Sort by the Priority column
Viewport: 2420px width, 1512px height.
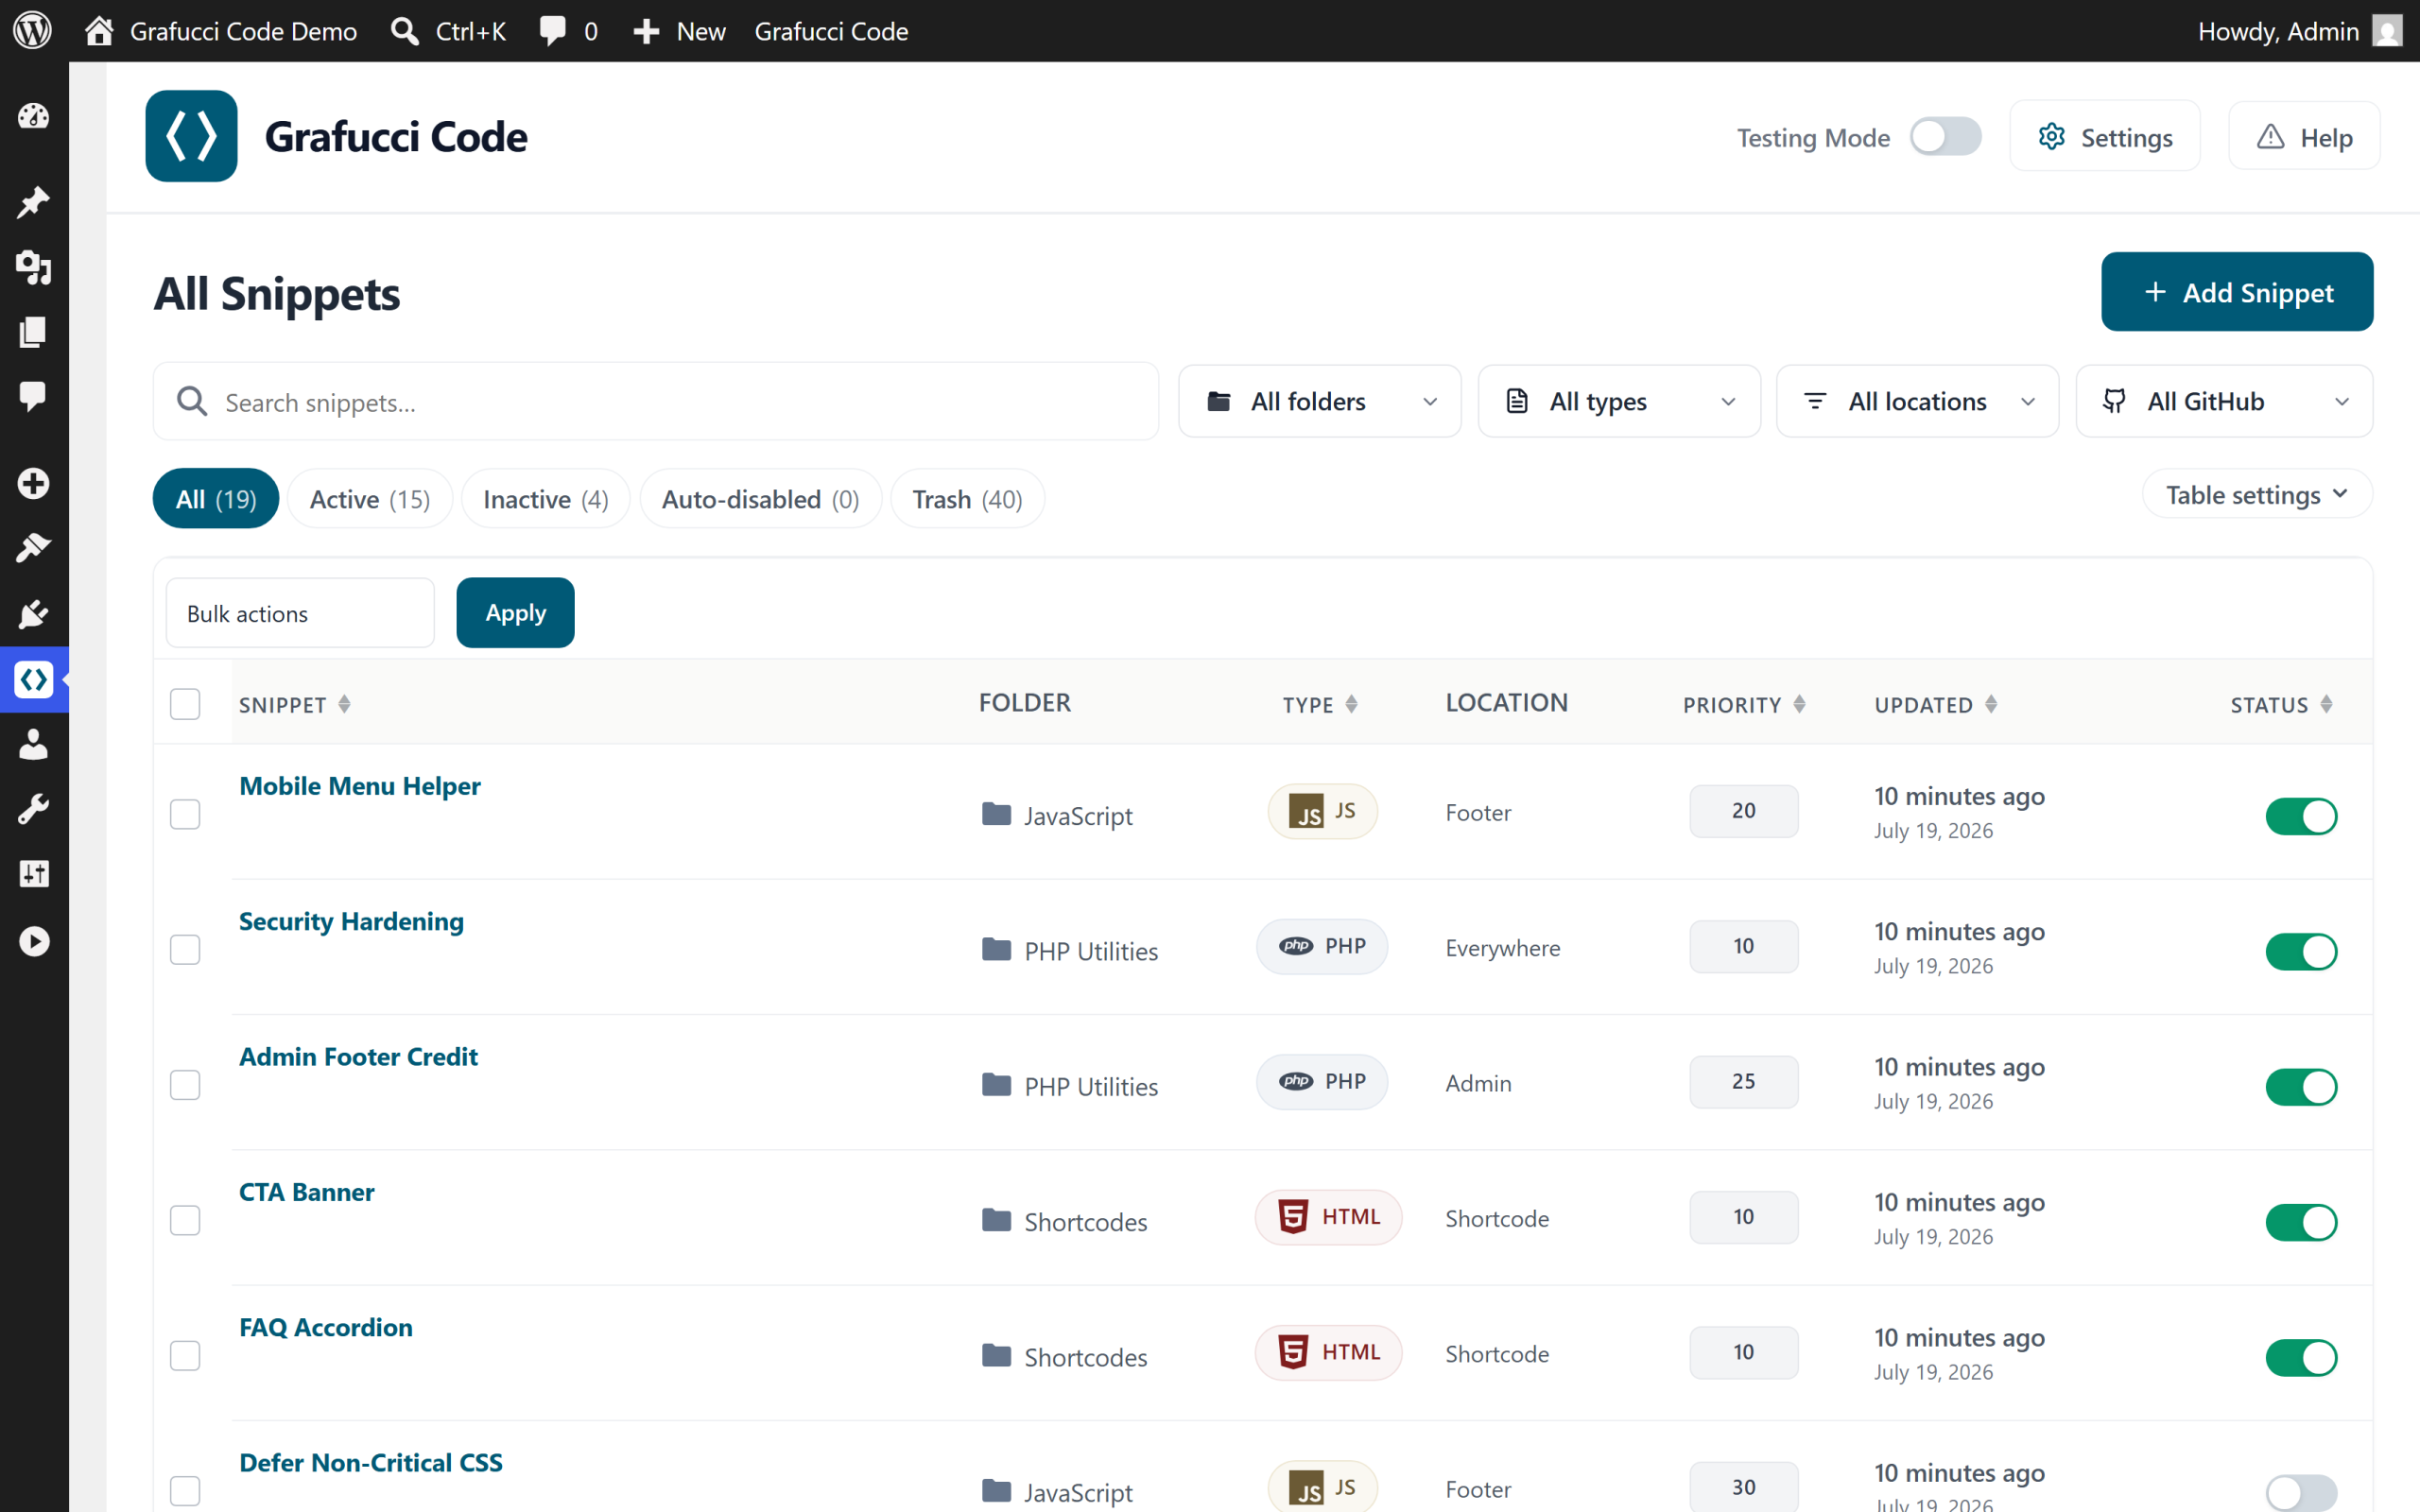coord(1743,705)
